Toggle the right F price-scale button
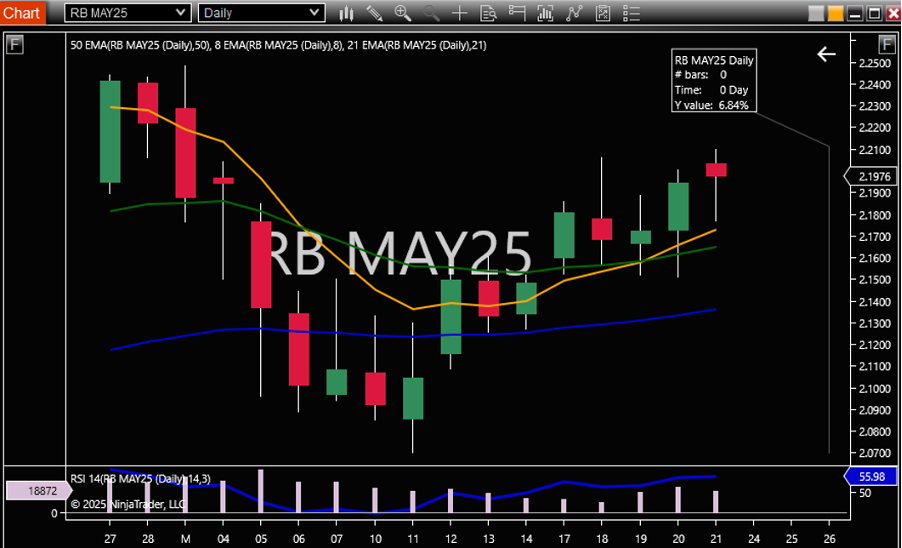902x548 pixels. pyautogui.click(x=886, y=44)
